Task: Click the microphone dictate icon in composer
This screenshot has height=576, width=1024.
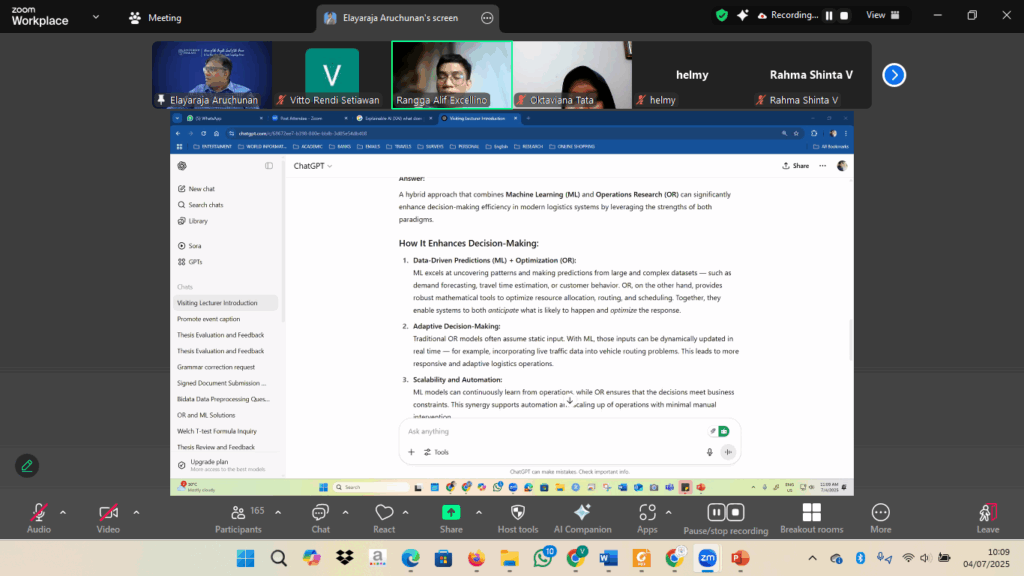Action: tap(709, 452)
